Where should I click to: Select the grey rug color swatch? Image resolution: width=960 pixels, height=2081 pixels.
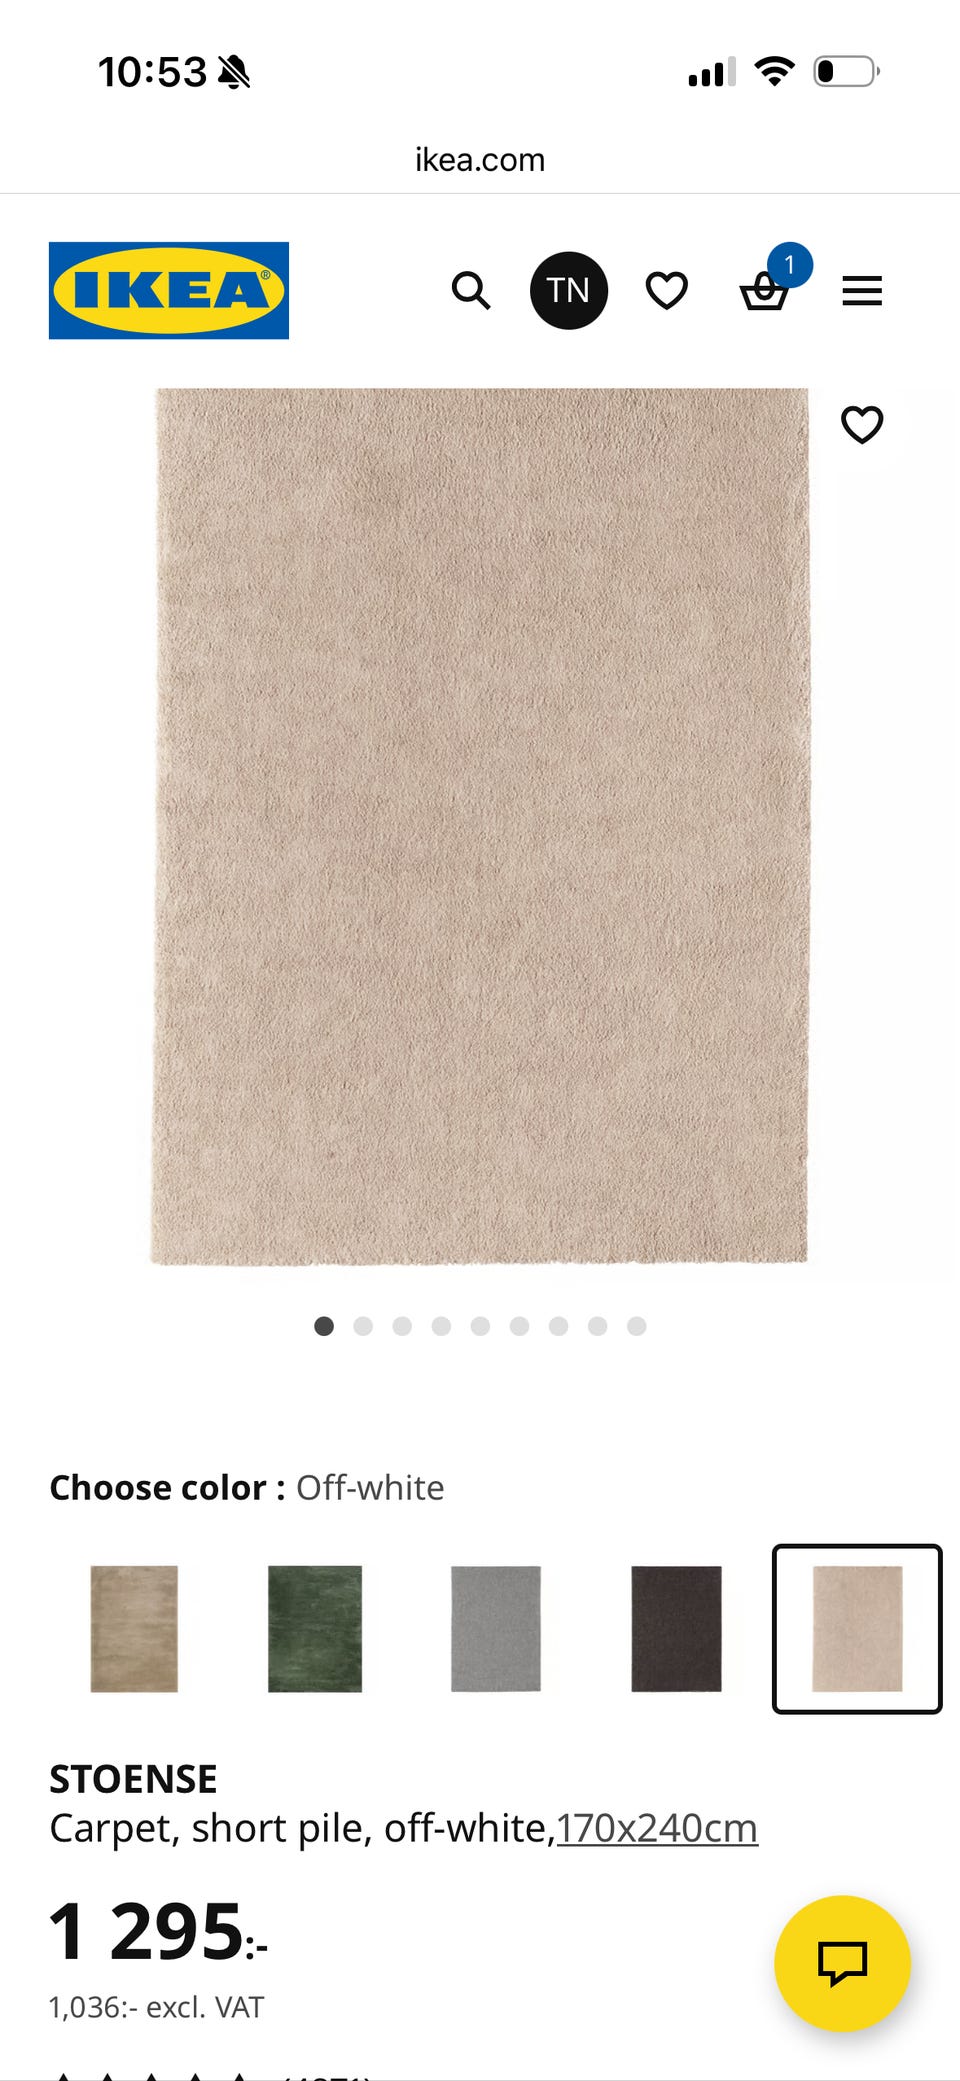496,1628
